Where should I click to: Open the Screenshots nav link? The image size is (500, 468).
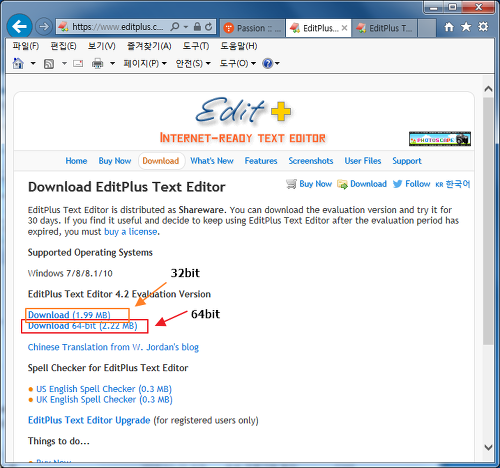point(311,161)
